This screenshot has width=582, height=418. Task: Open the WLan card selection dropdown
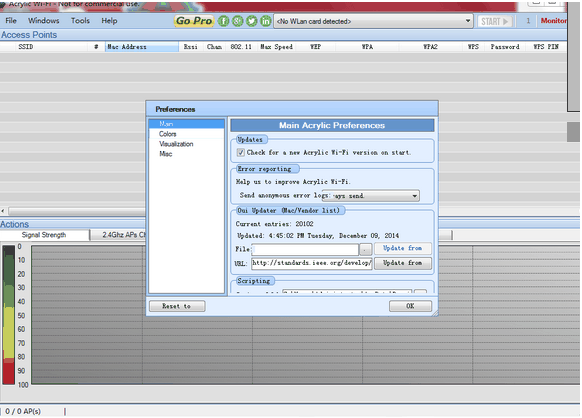click(373, 22)
